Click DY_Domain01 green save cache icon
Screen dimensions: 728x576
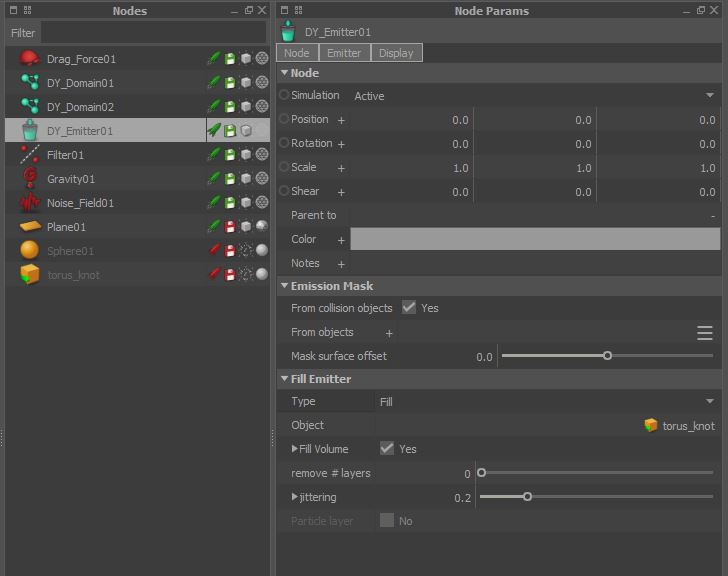point(230,83)
